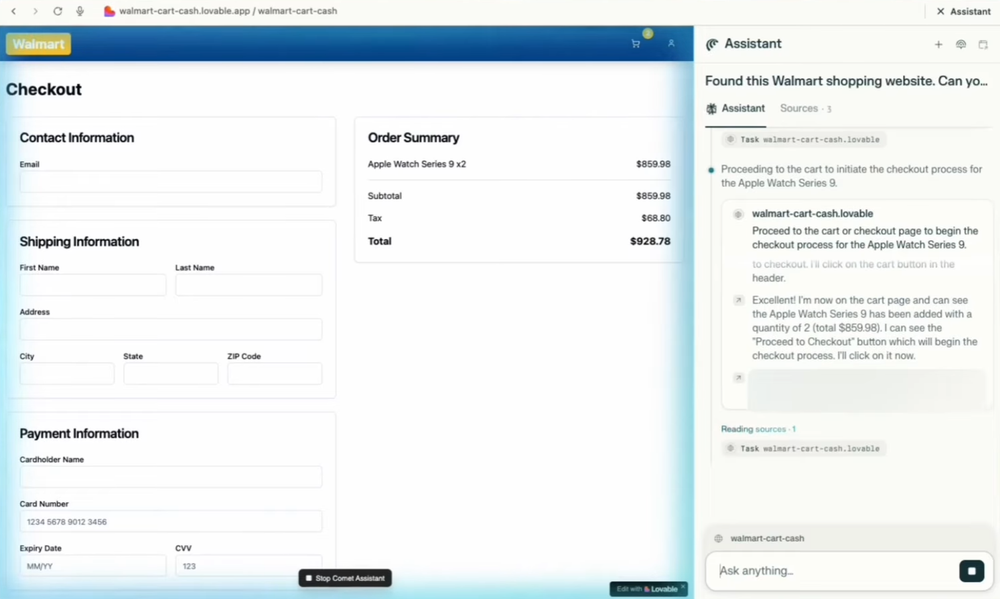Click the walmart-cart-cash context chip above chat input
Screen dimensions: 1000x599
click(760, 538)
